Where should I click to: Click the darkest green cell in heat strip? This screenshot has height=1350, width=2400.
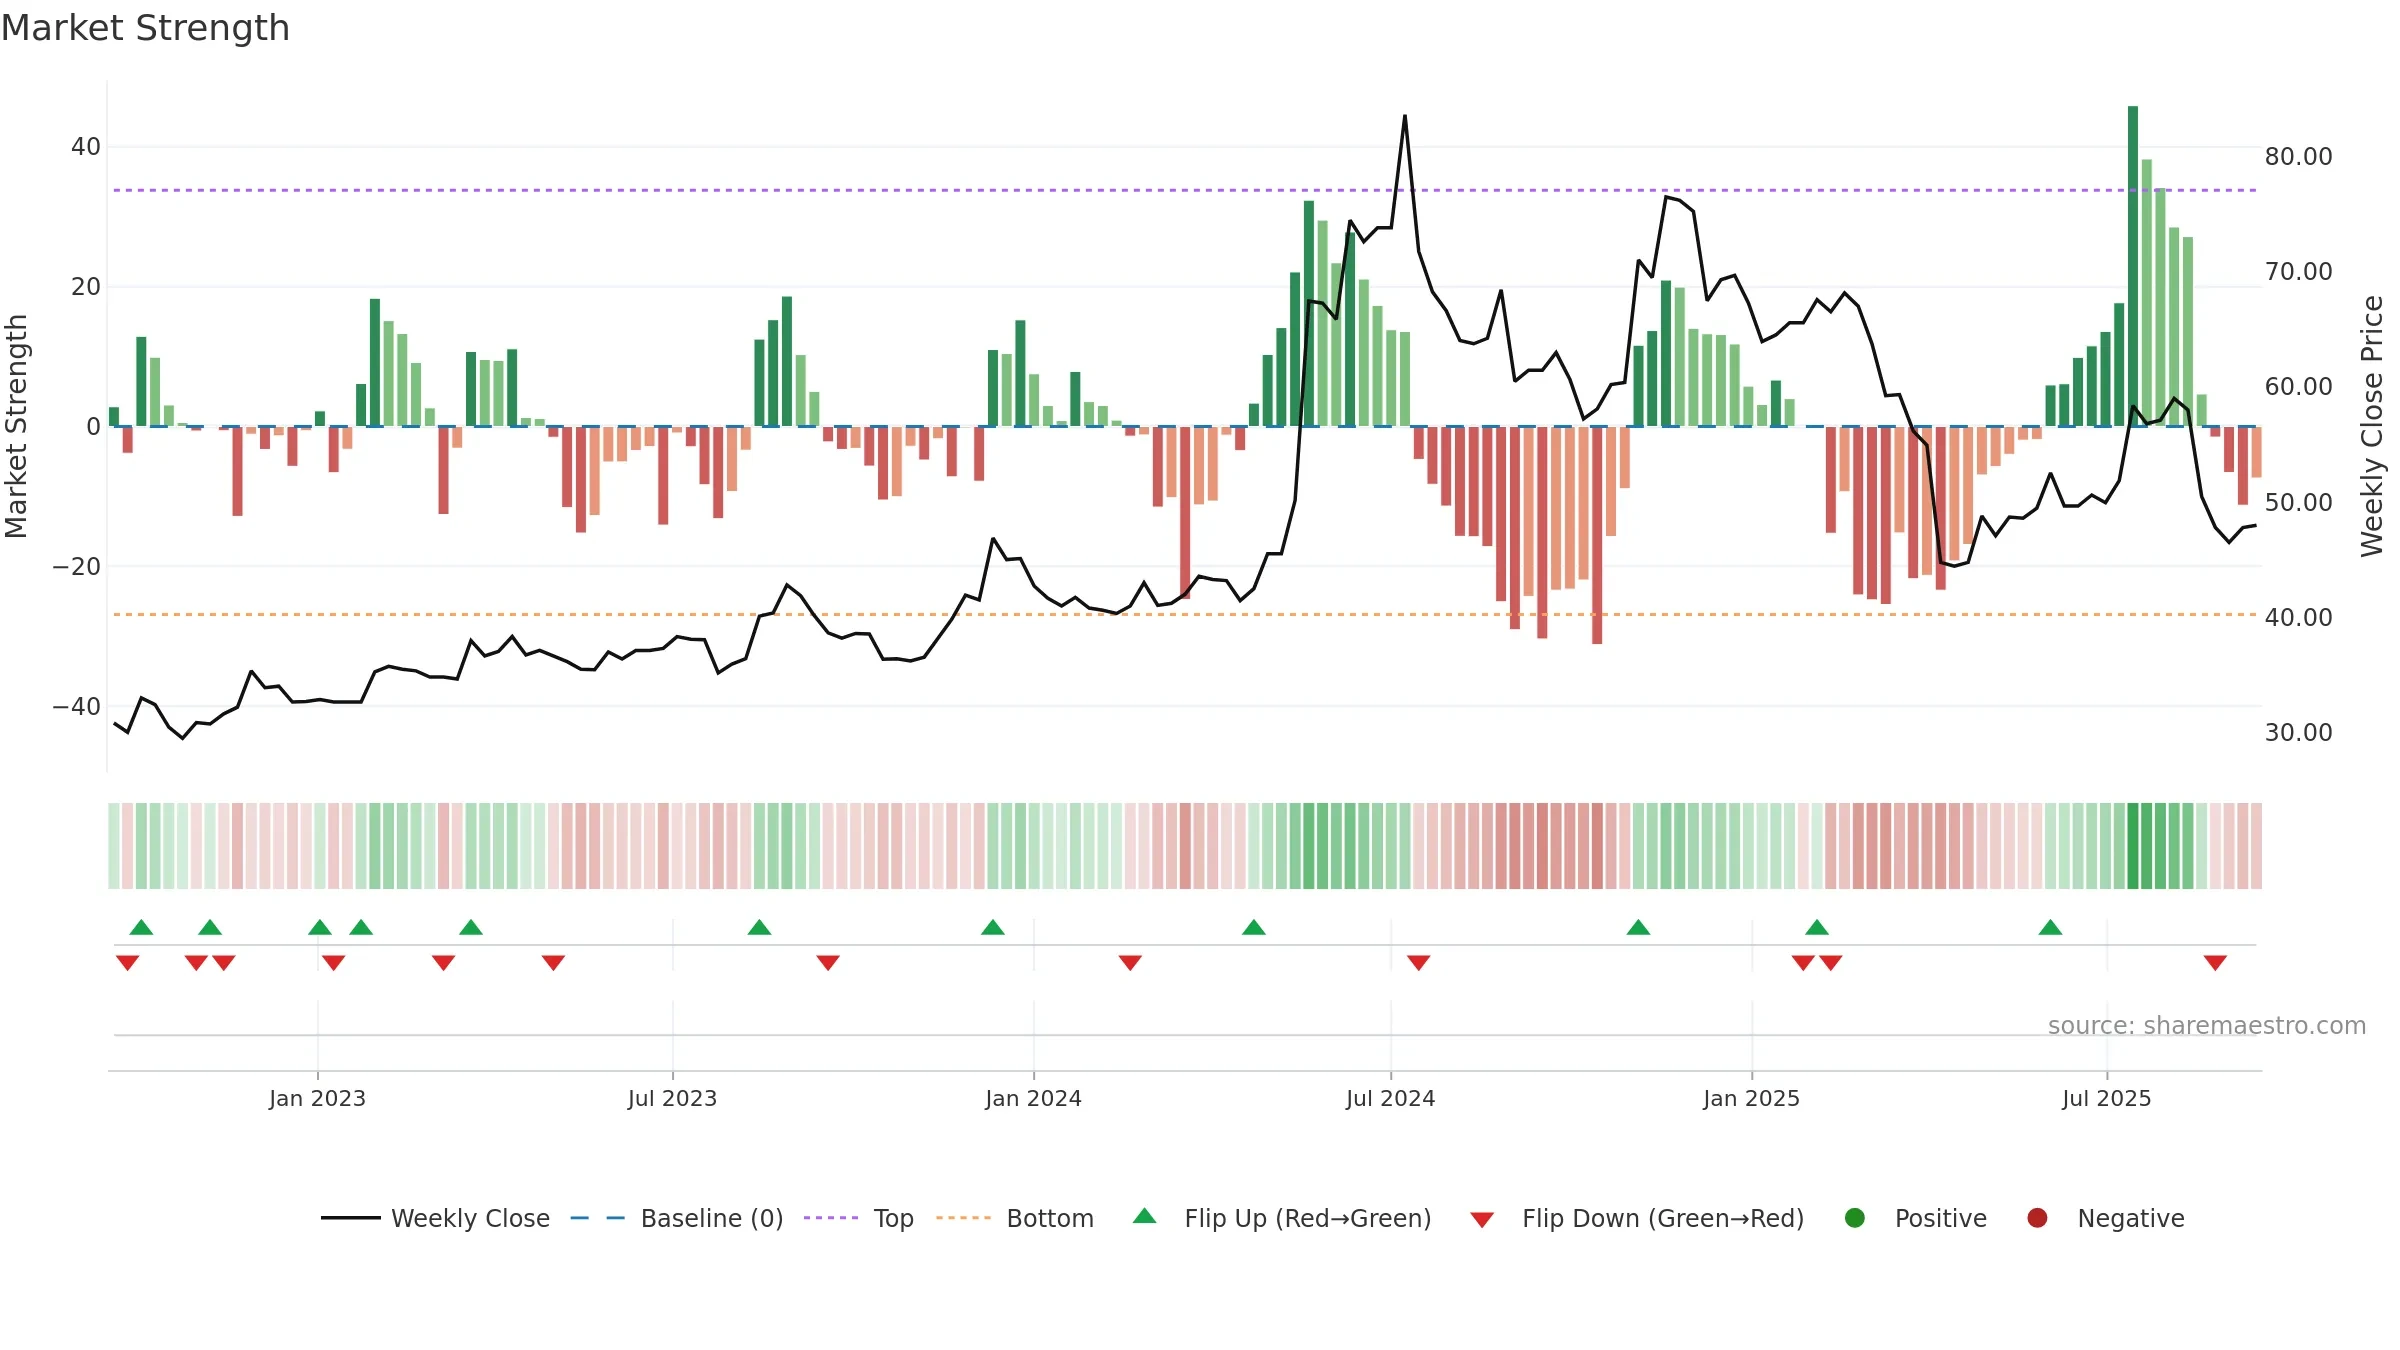pos(2133,846)
